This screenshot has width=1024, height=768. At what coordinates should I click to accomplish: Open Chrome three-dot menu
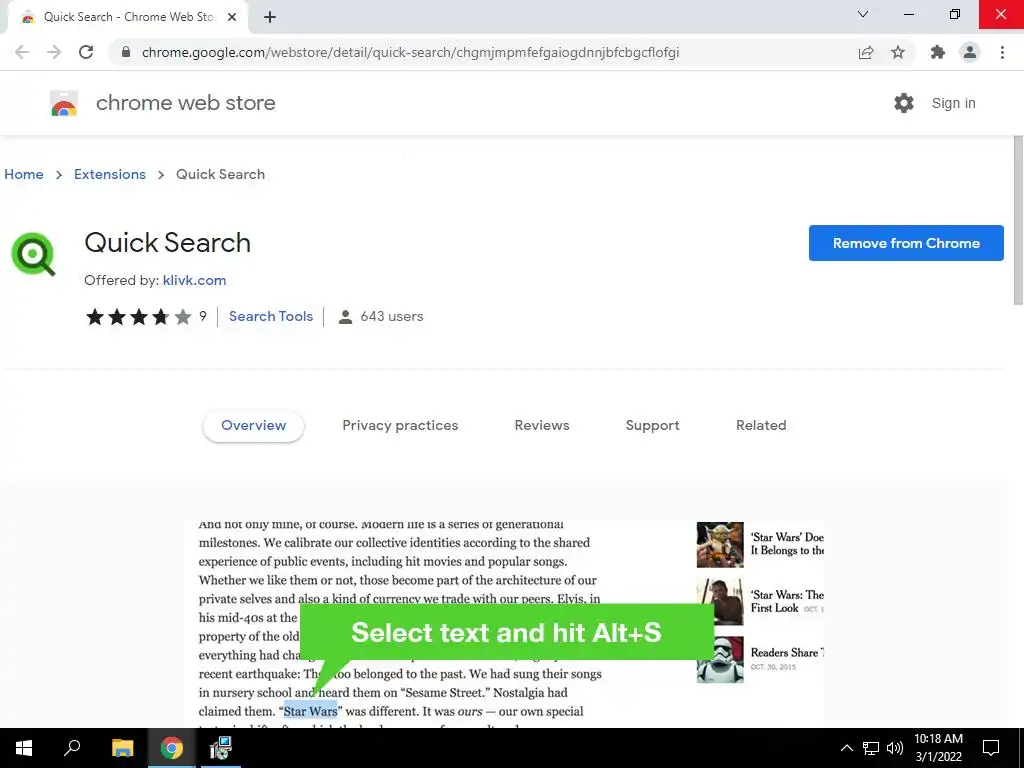click(1002, 52)
